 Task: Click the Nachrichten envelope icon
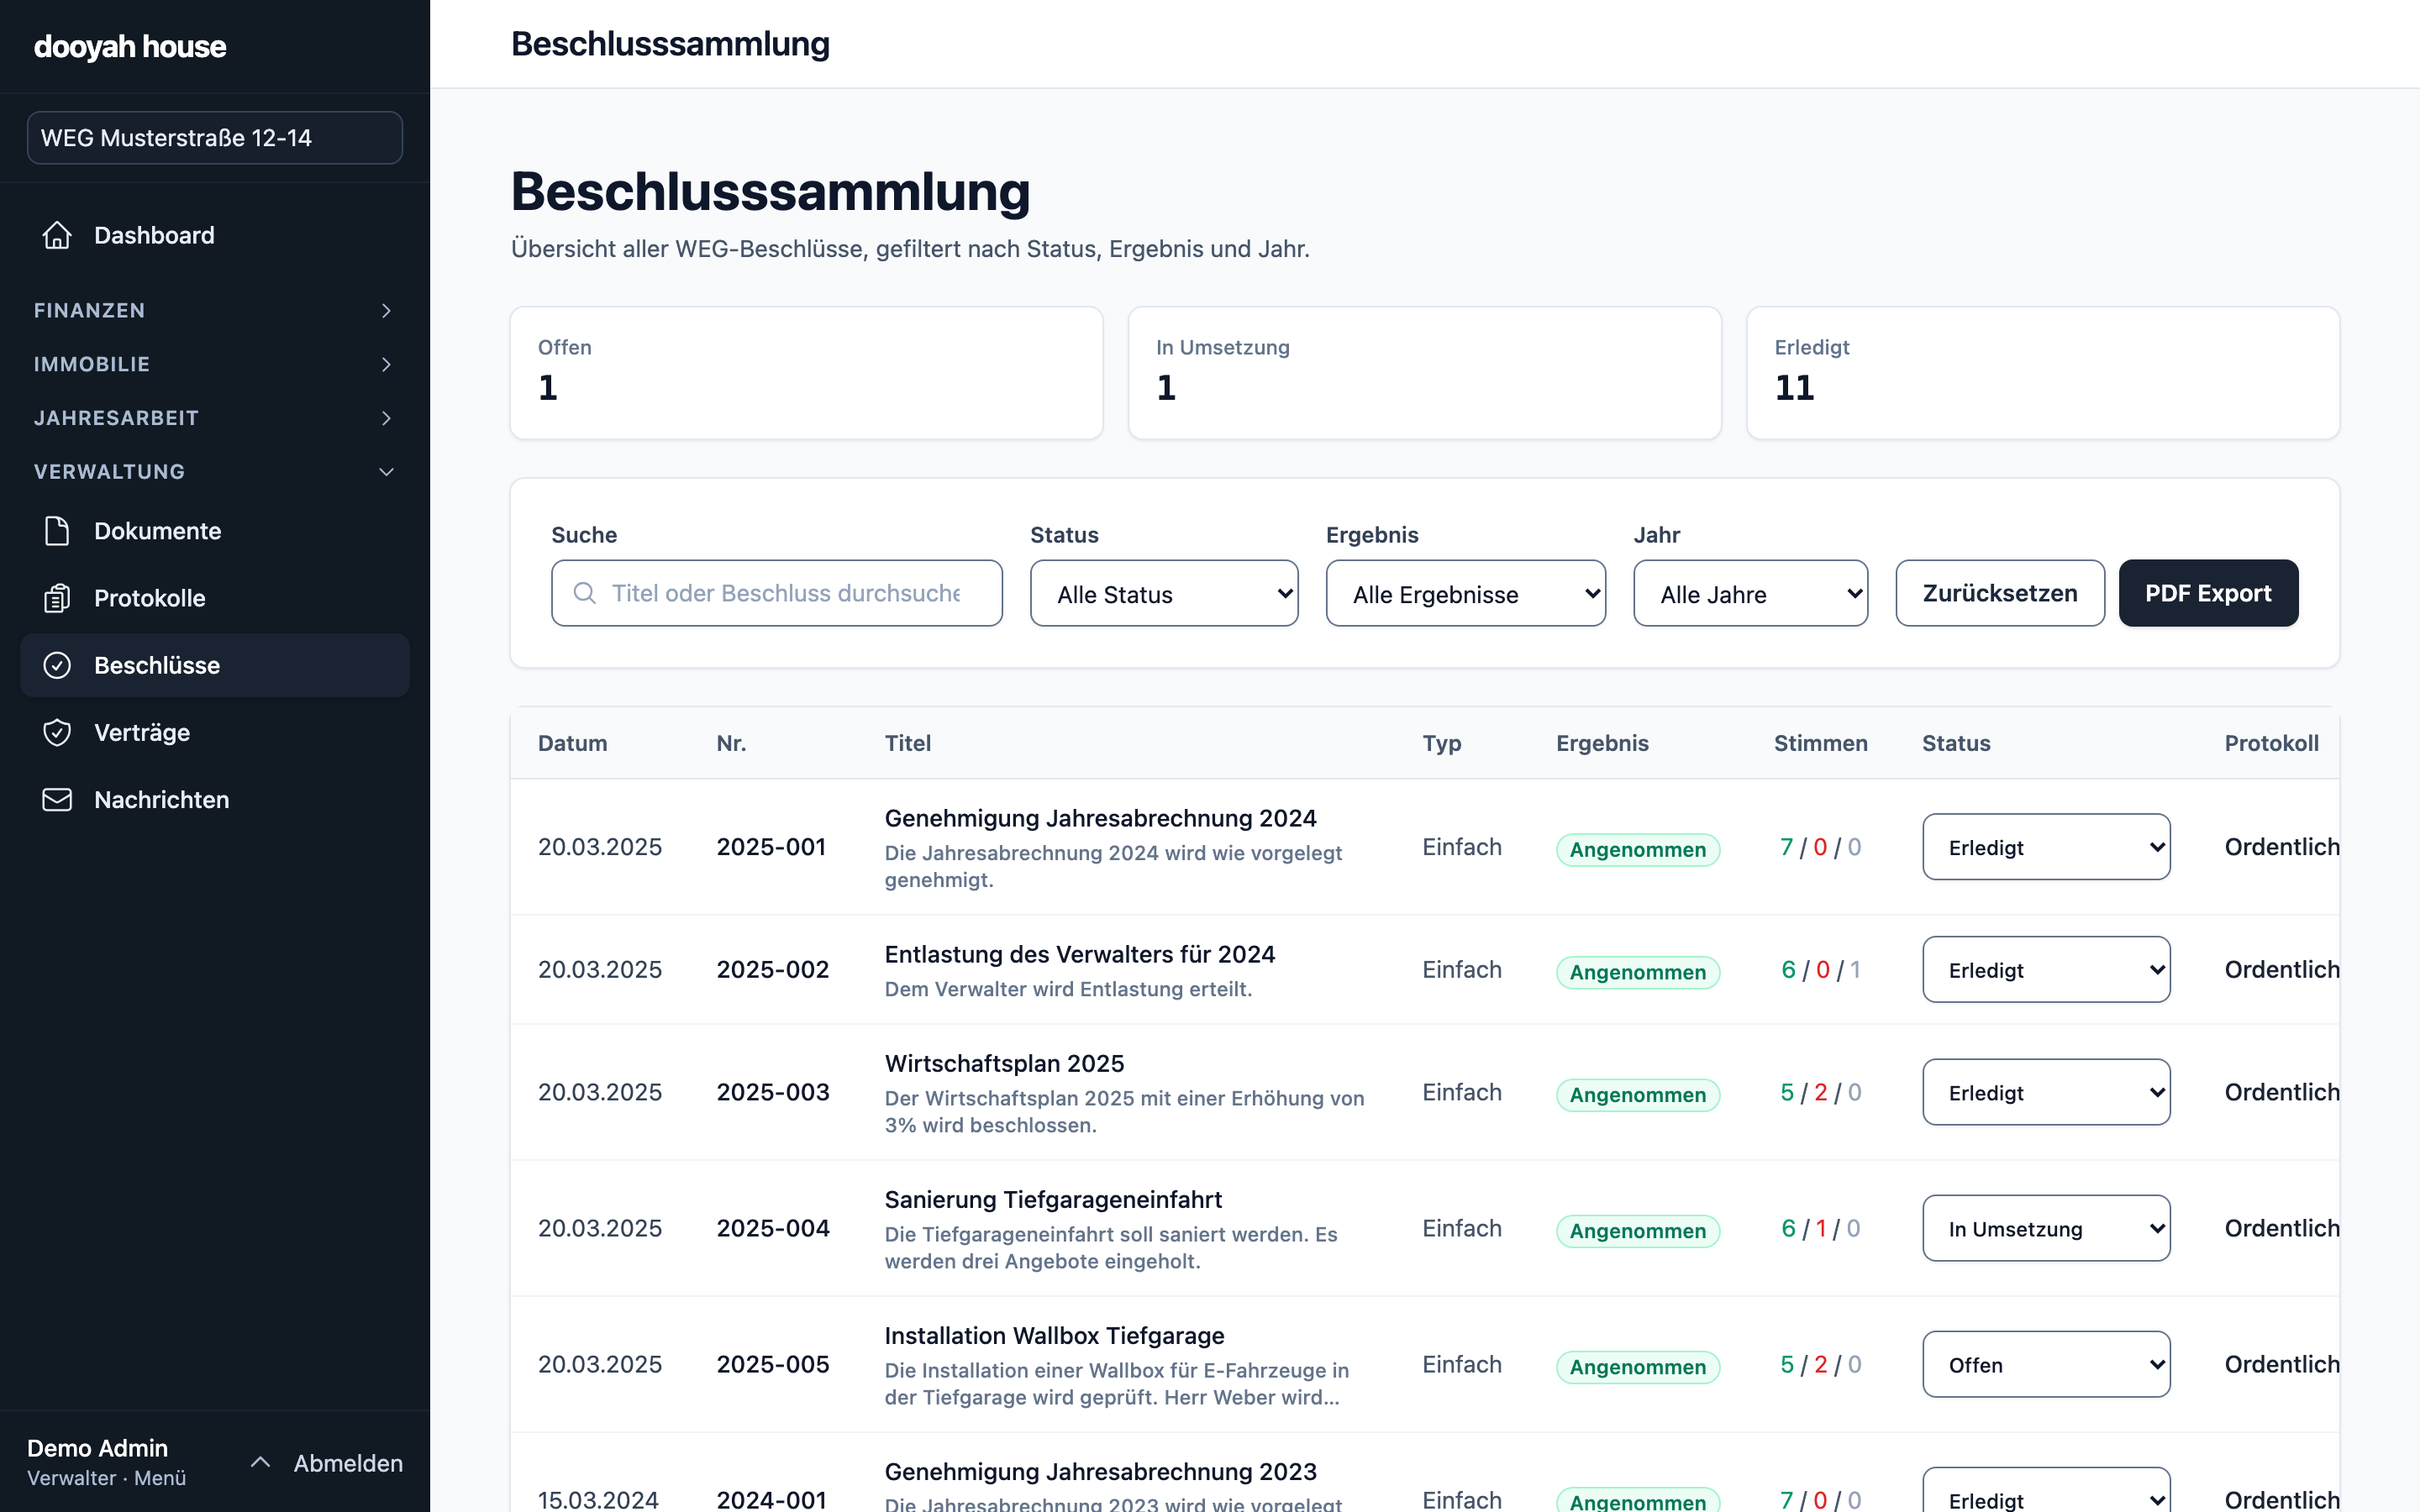[x=57, y=799]
